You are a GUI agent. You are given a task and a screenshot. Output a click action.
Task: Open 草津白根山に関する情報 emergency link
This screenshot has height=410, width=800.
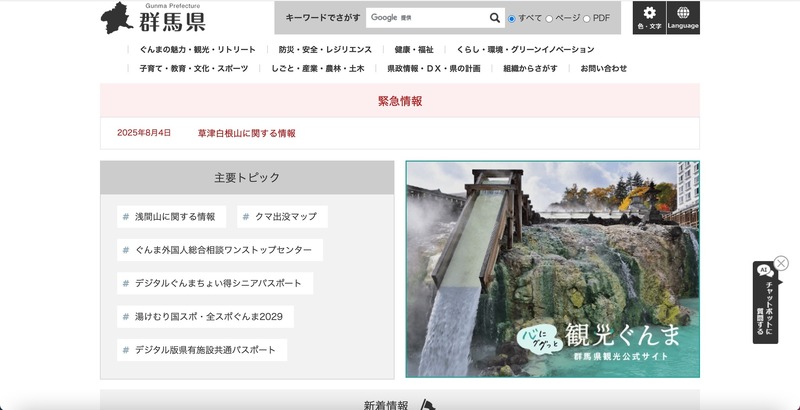pos(246,133)
